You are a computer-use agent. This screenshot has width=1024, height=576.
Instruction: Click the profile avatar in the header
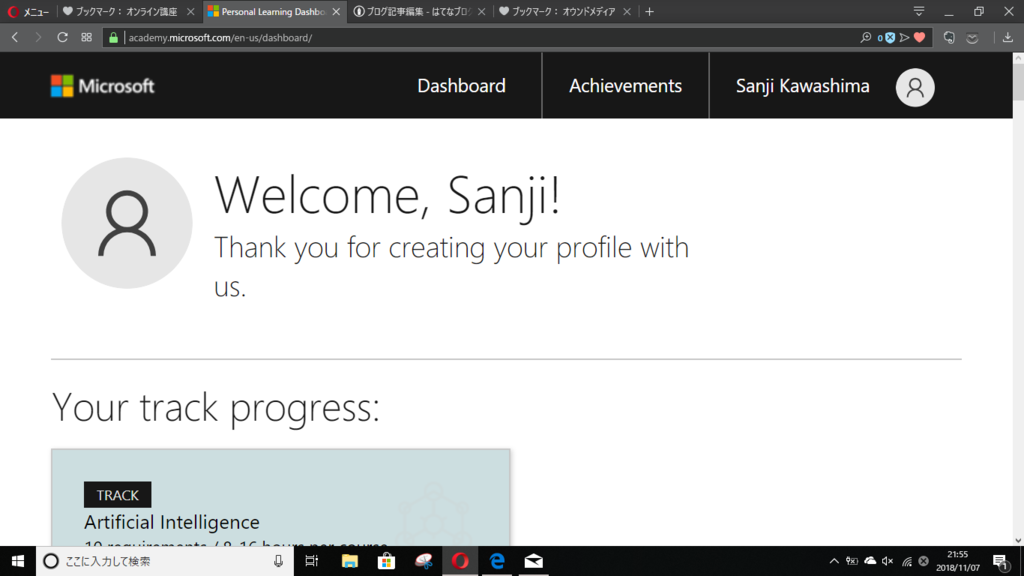(915, 87)
